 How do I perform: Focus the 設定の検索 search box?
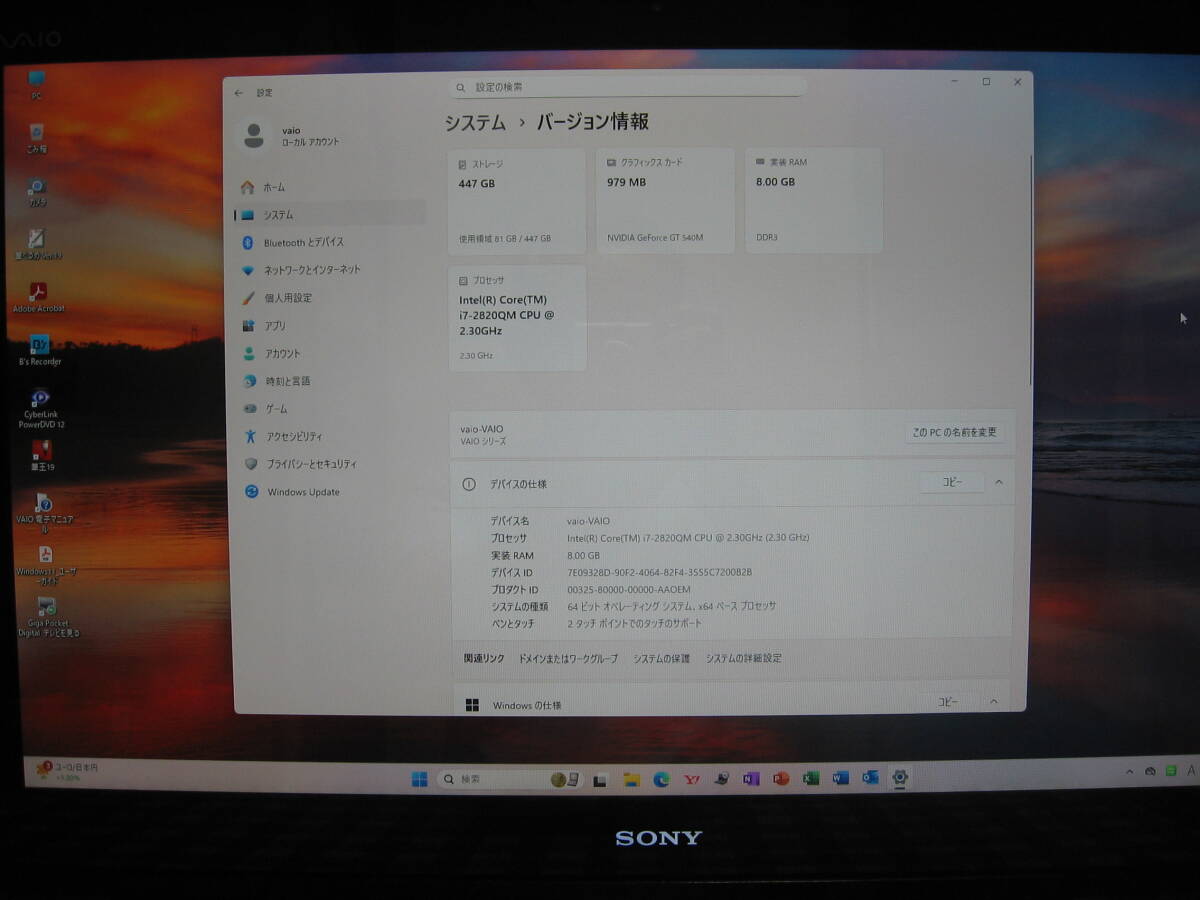pos(627,87)
